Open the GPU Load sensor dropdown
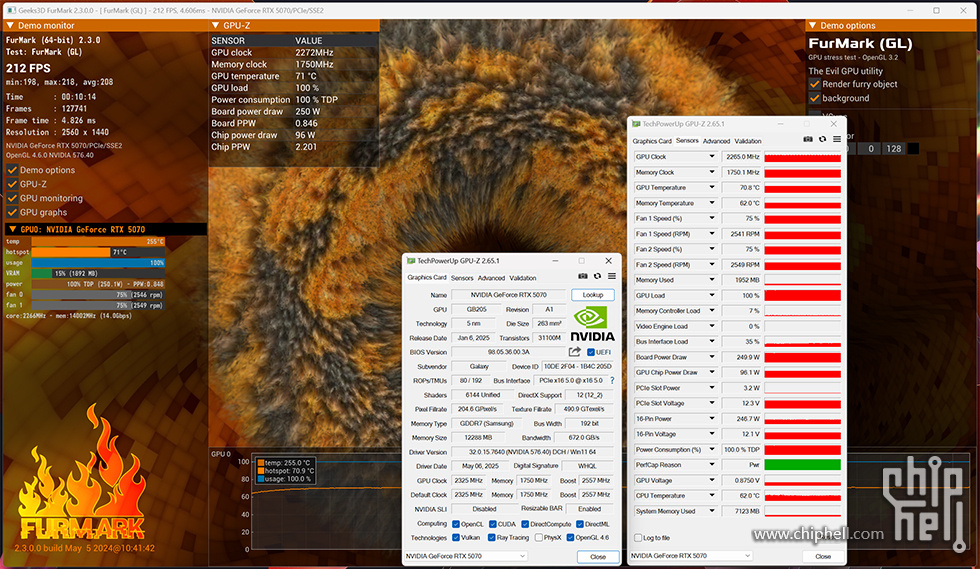The image size is (980, 569). click(x=711, y=295)
